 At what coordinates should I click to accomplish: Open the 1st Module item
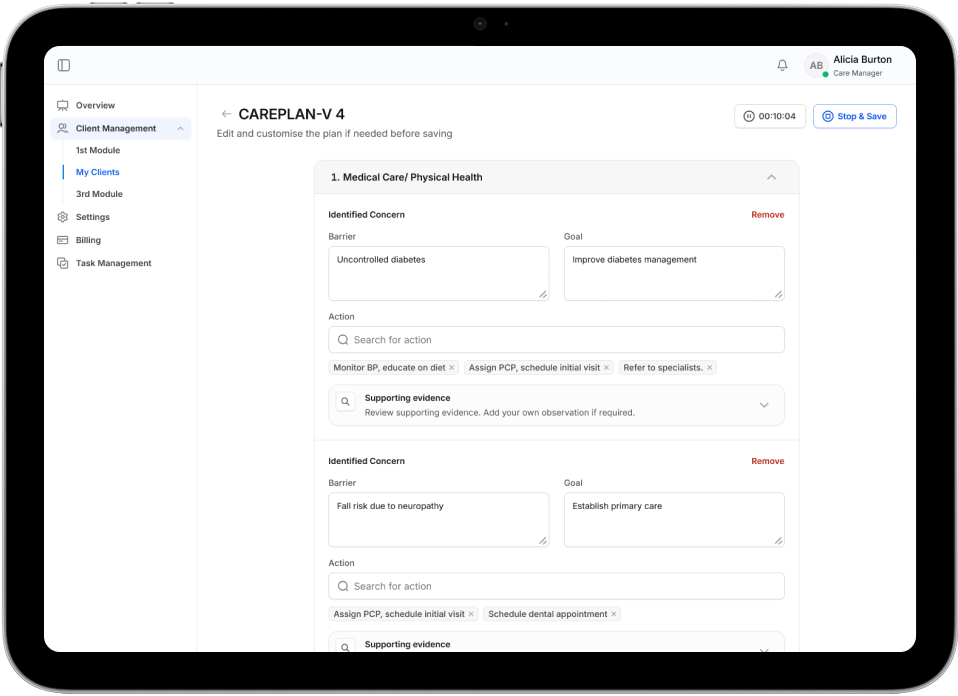coord(98,150)
